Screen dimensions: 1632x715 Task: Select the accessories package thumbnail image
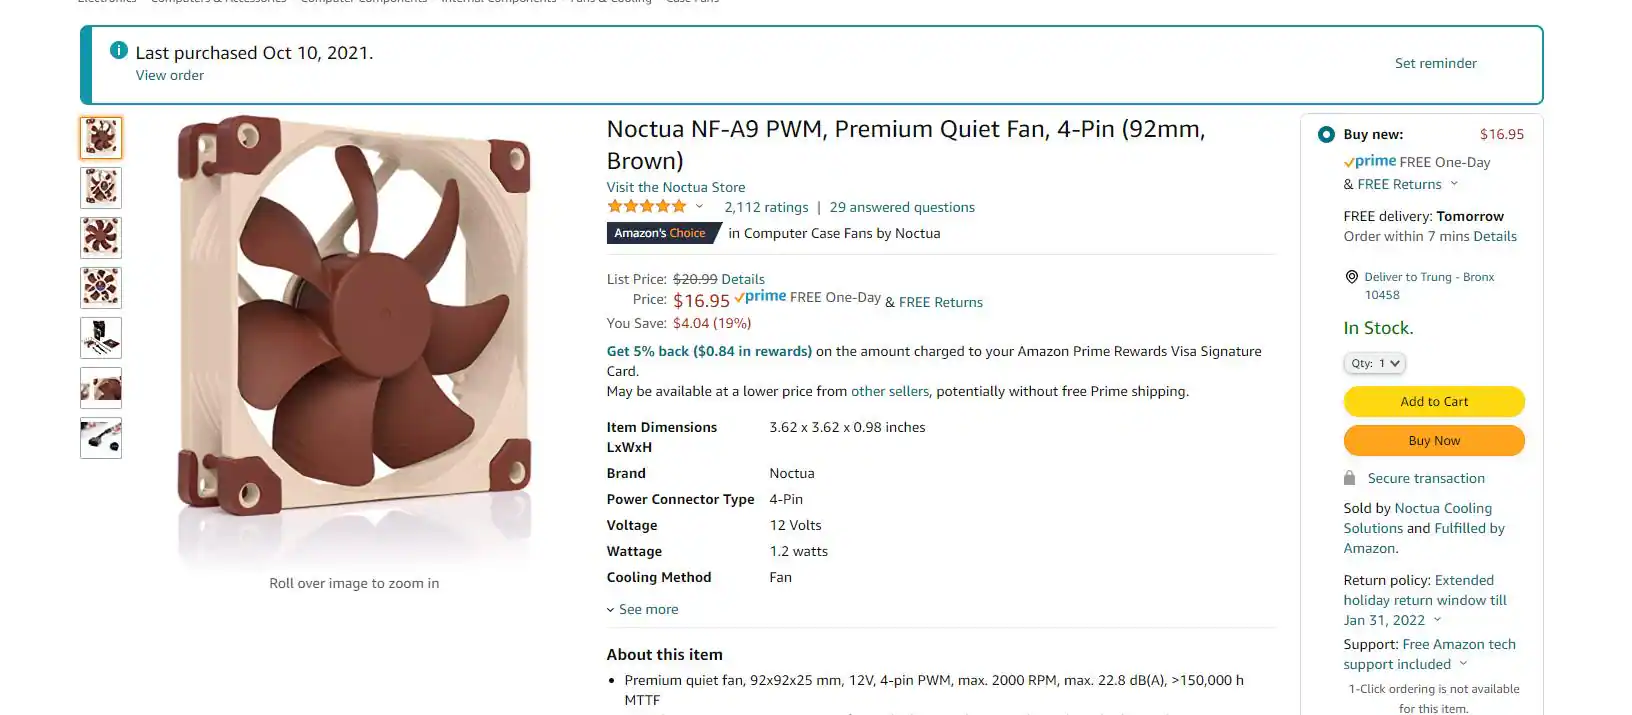101,338
